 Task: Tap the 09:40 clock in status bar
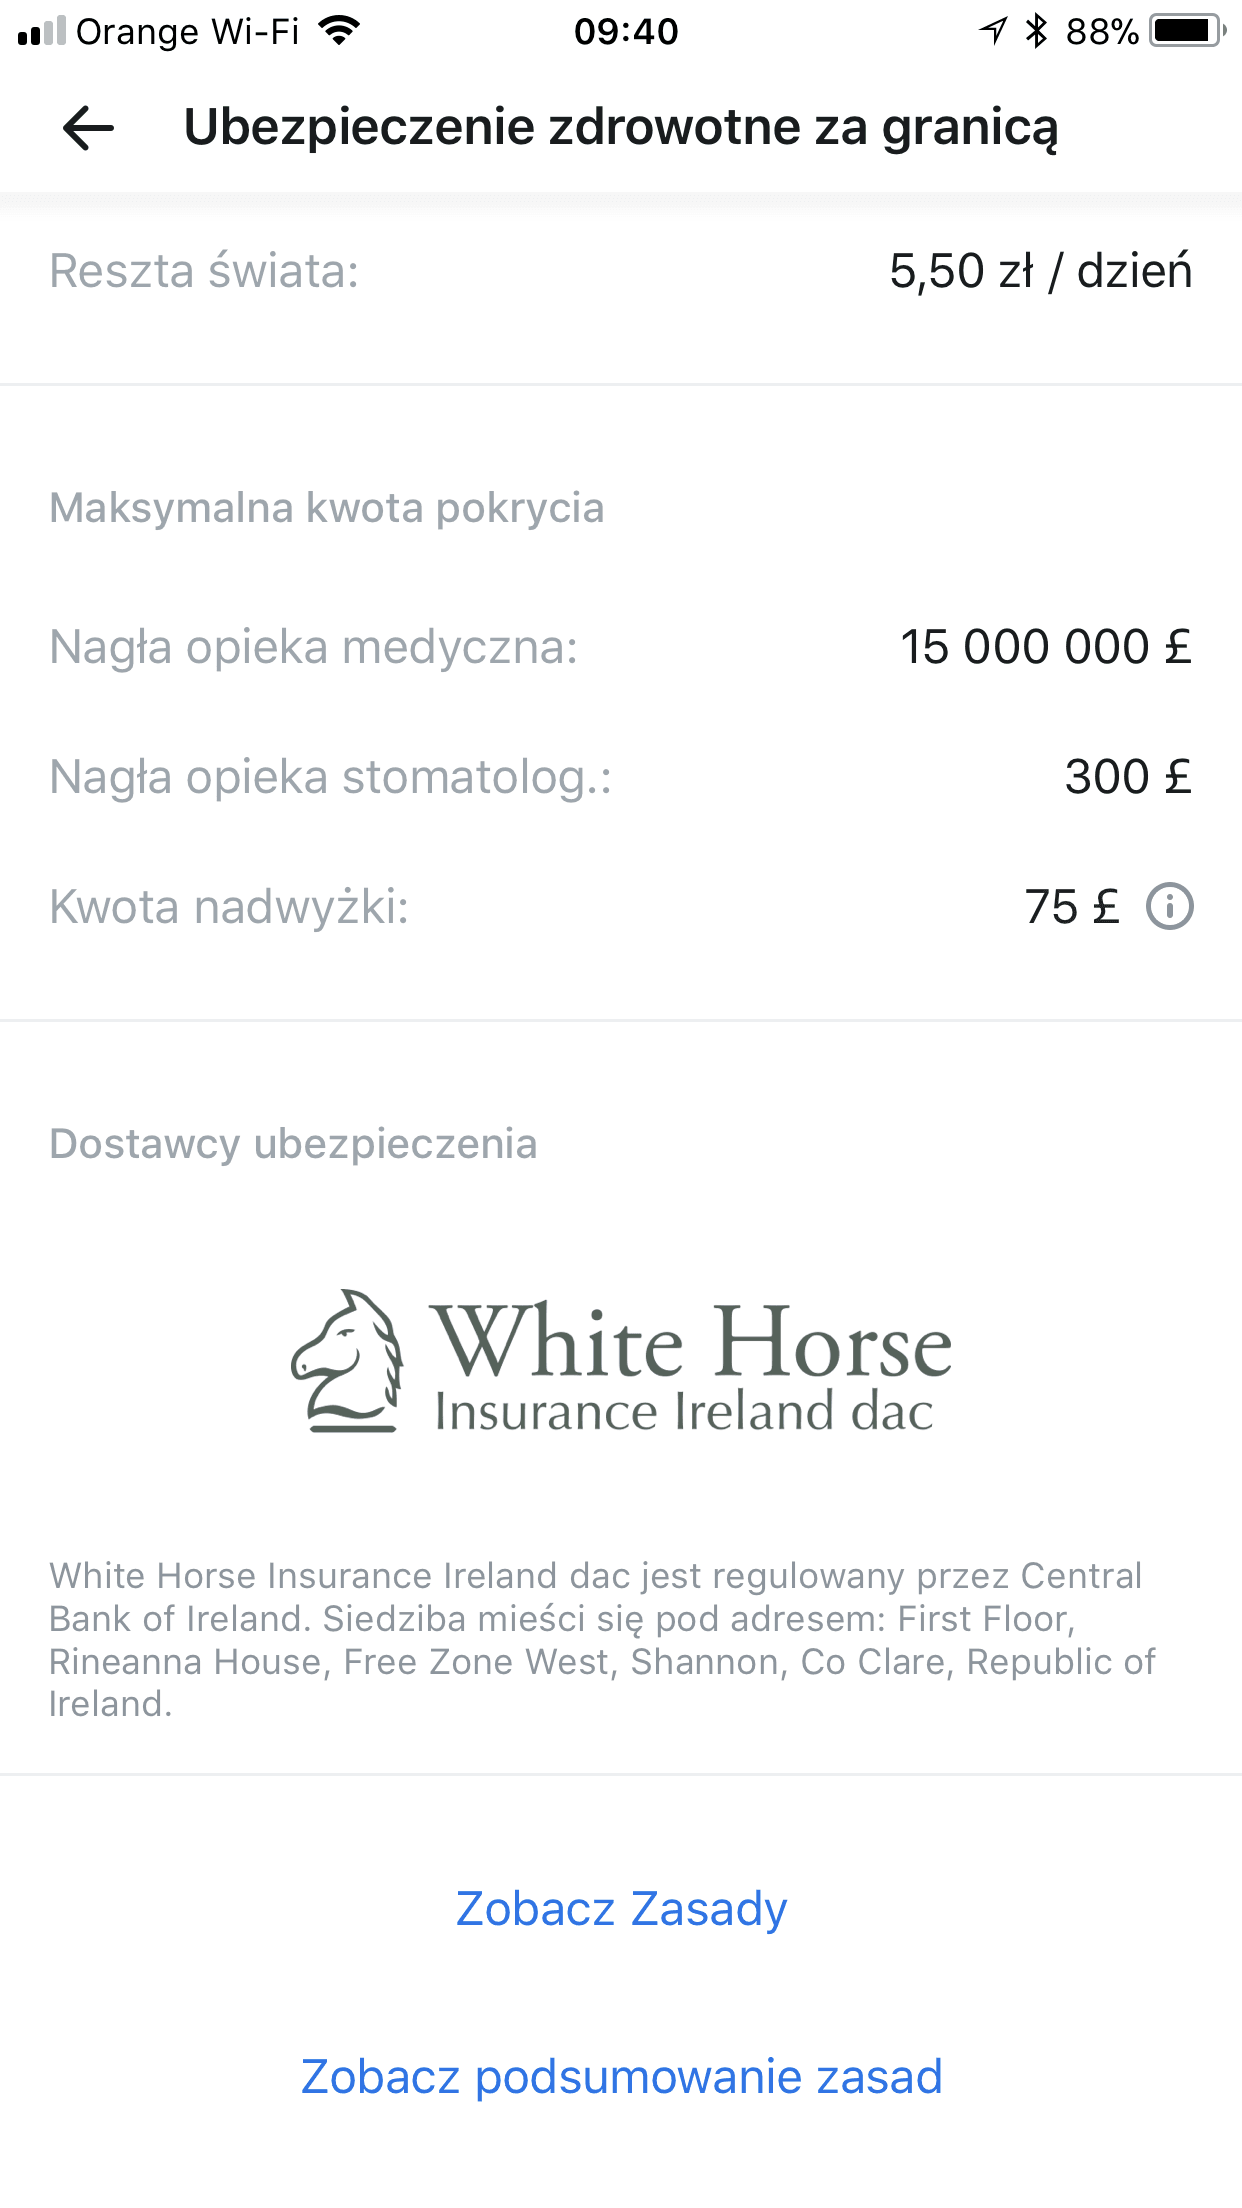[x=626, y=32]
